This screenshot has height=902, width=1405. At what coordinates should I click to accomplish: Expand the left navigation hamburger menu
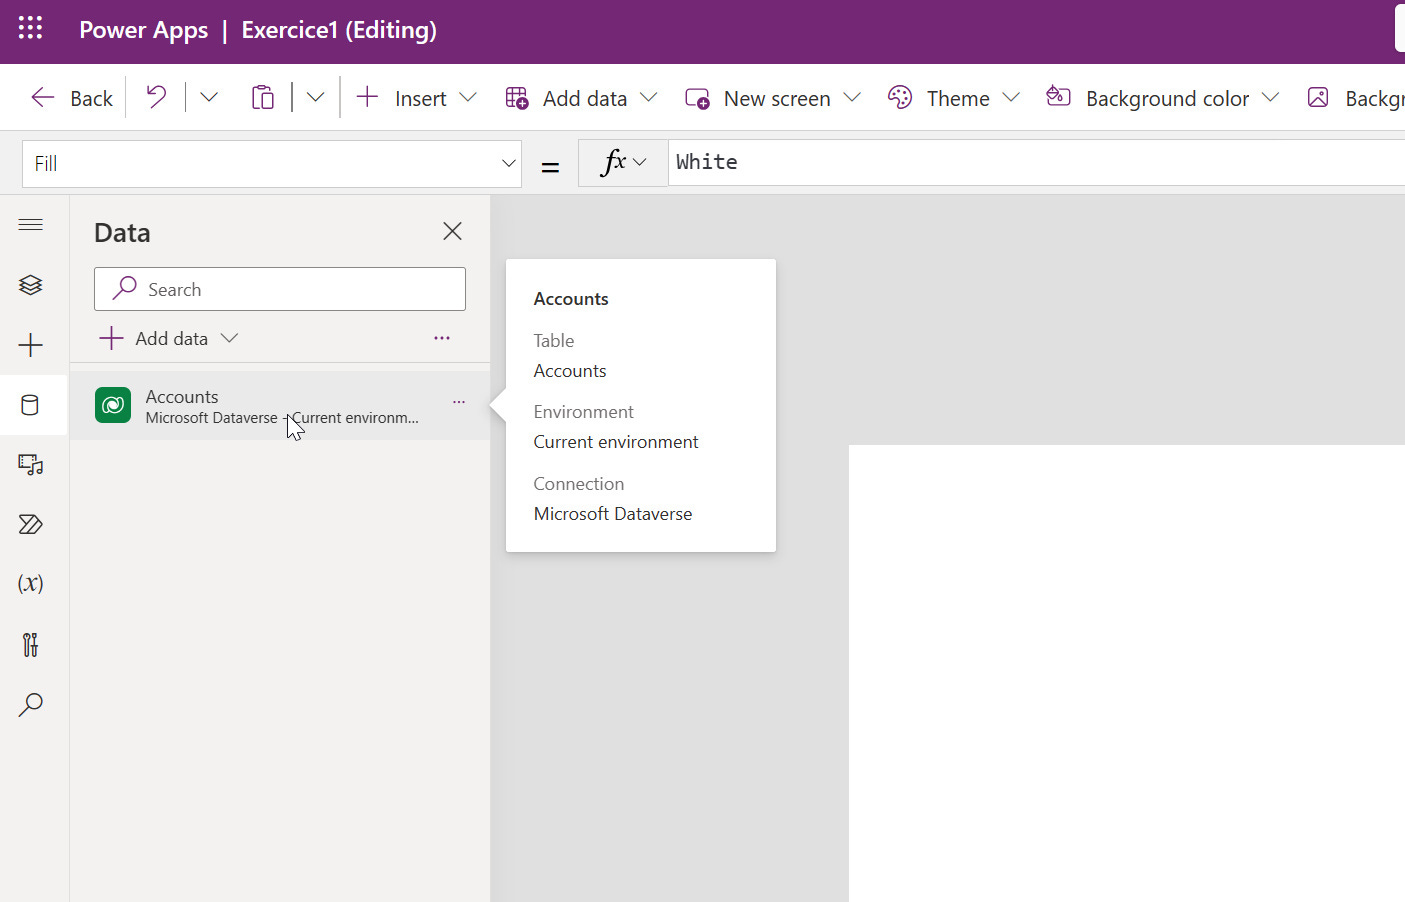[31, 224]
